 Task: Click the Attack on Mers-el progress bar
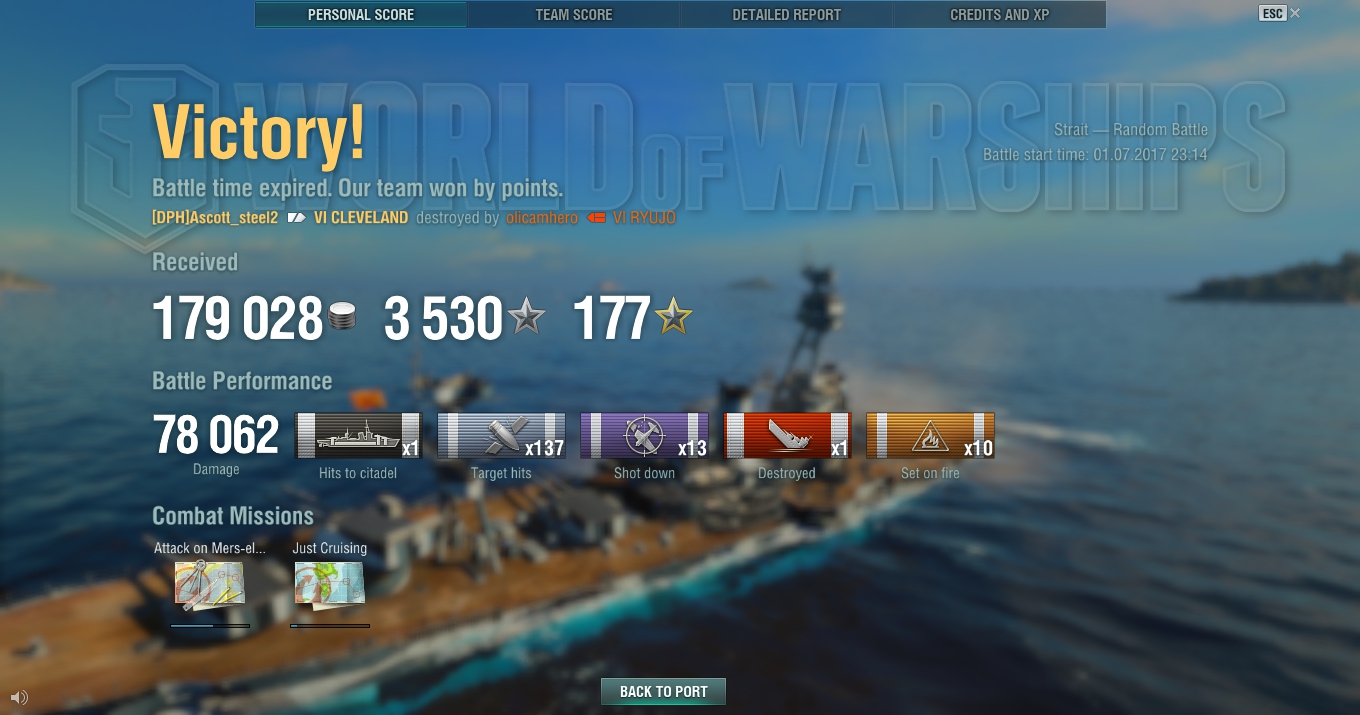(x=210, y=626)
